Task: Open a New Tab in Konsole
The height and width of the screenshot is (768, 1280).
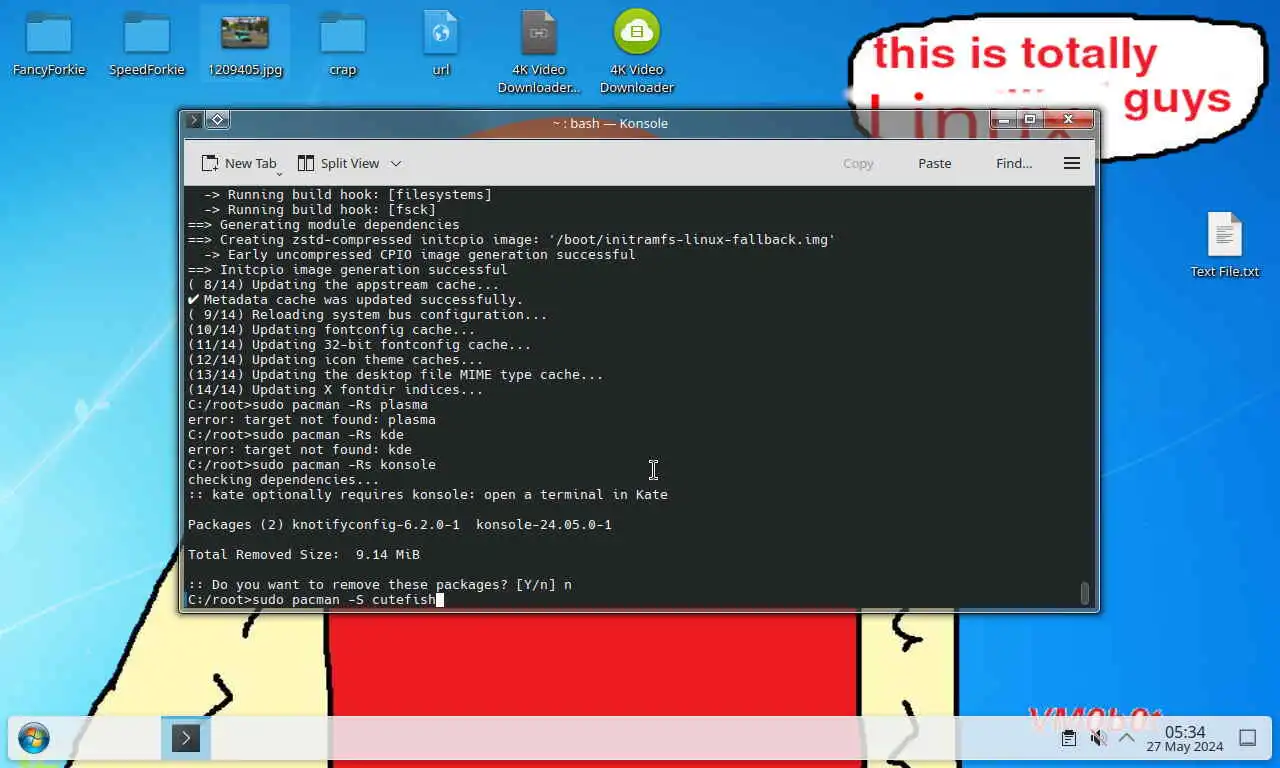Action: 239,163
